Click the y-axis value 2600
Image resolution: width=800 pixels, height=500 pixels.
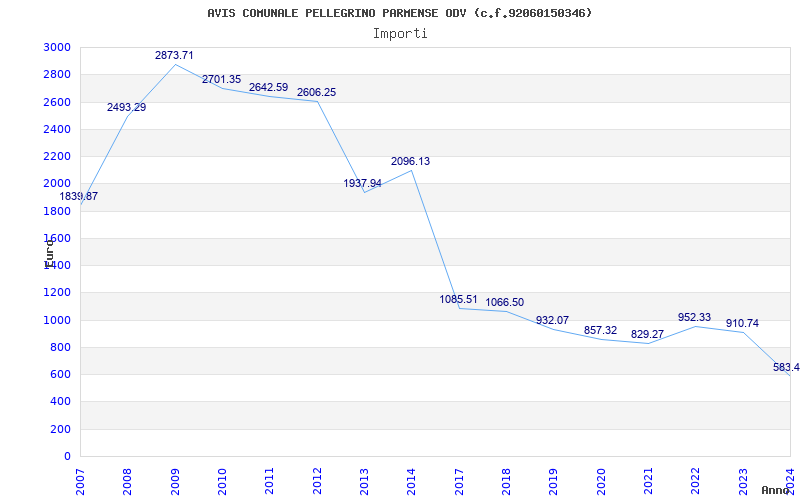(58, 102)
